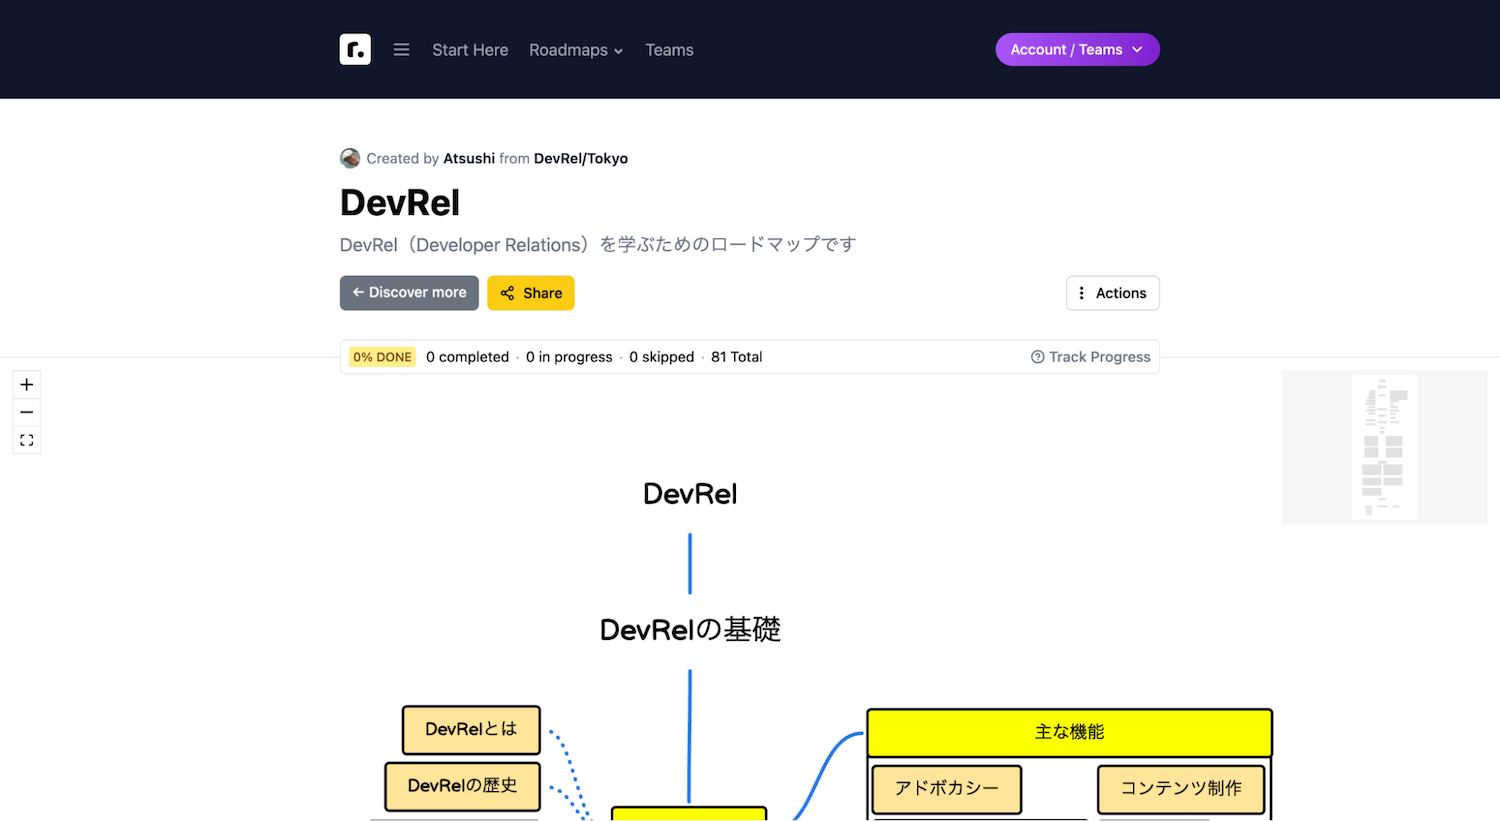Zoom out of the roadmap canvas

pyautogui.click(x=27, y=412)
